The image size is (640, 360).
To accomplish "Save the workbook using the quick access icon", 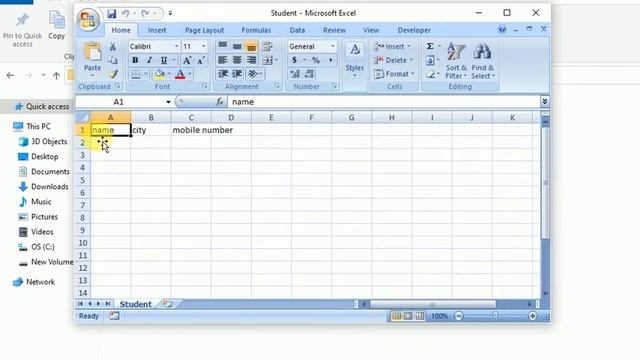I will (111, 13).
